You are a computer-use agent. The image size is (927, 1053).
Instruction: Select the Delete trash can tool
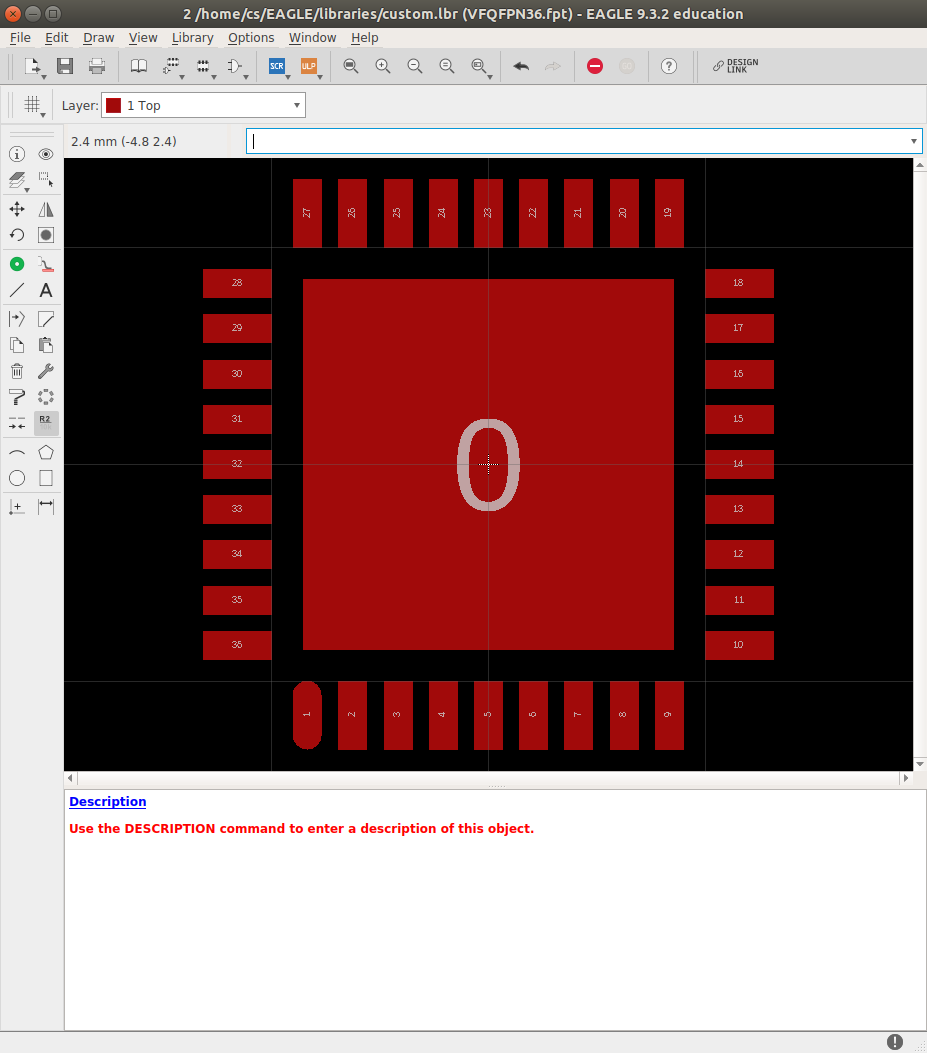(x=17, y=371)
